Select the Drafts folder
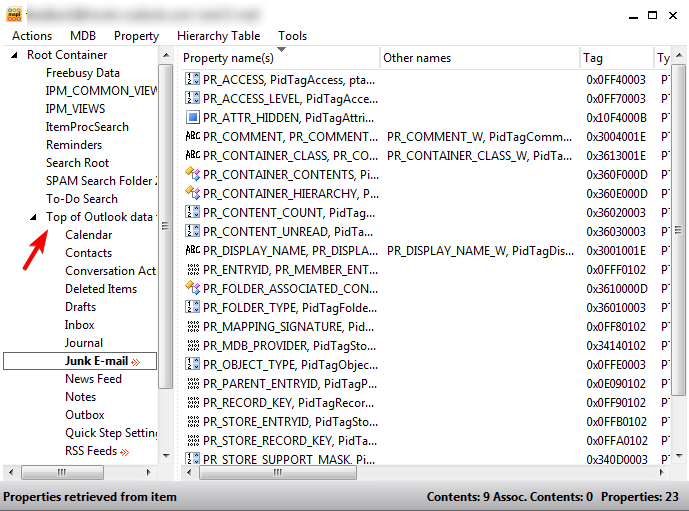This screenshot has height=511, width=689. coord(80,307)
